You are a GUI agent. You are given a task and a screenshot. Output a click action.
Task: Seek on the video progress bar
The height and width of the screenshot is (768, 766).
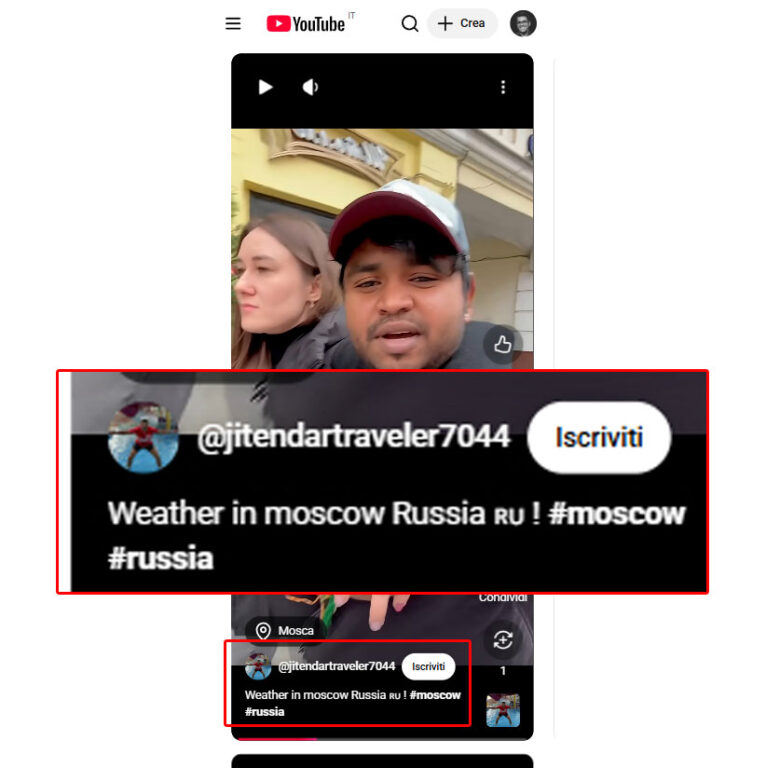pos(382,739)
